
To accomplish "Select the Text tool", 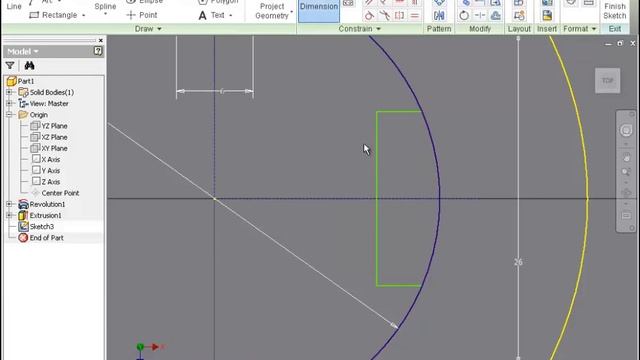I will click(211, 15).
